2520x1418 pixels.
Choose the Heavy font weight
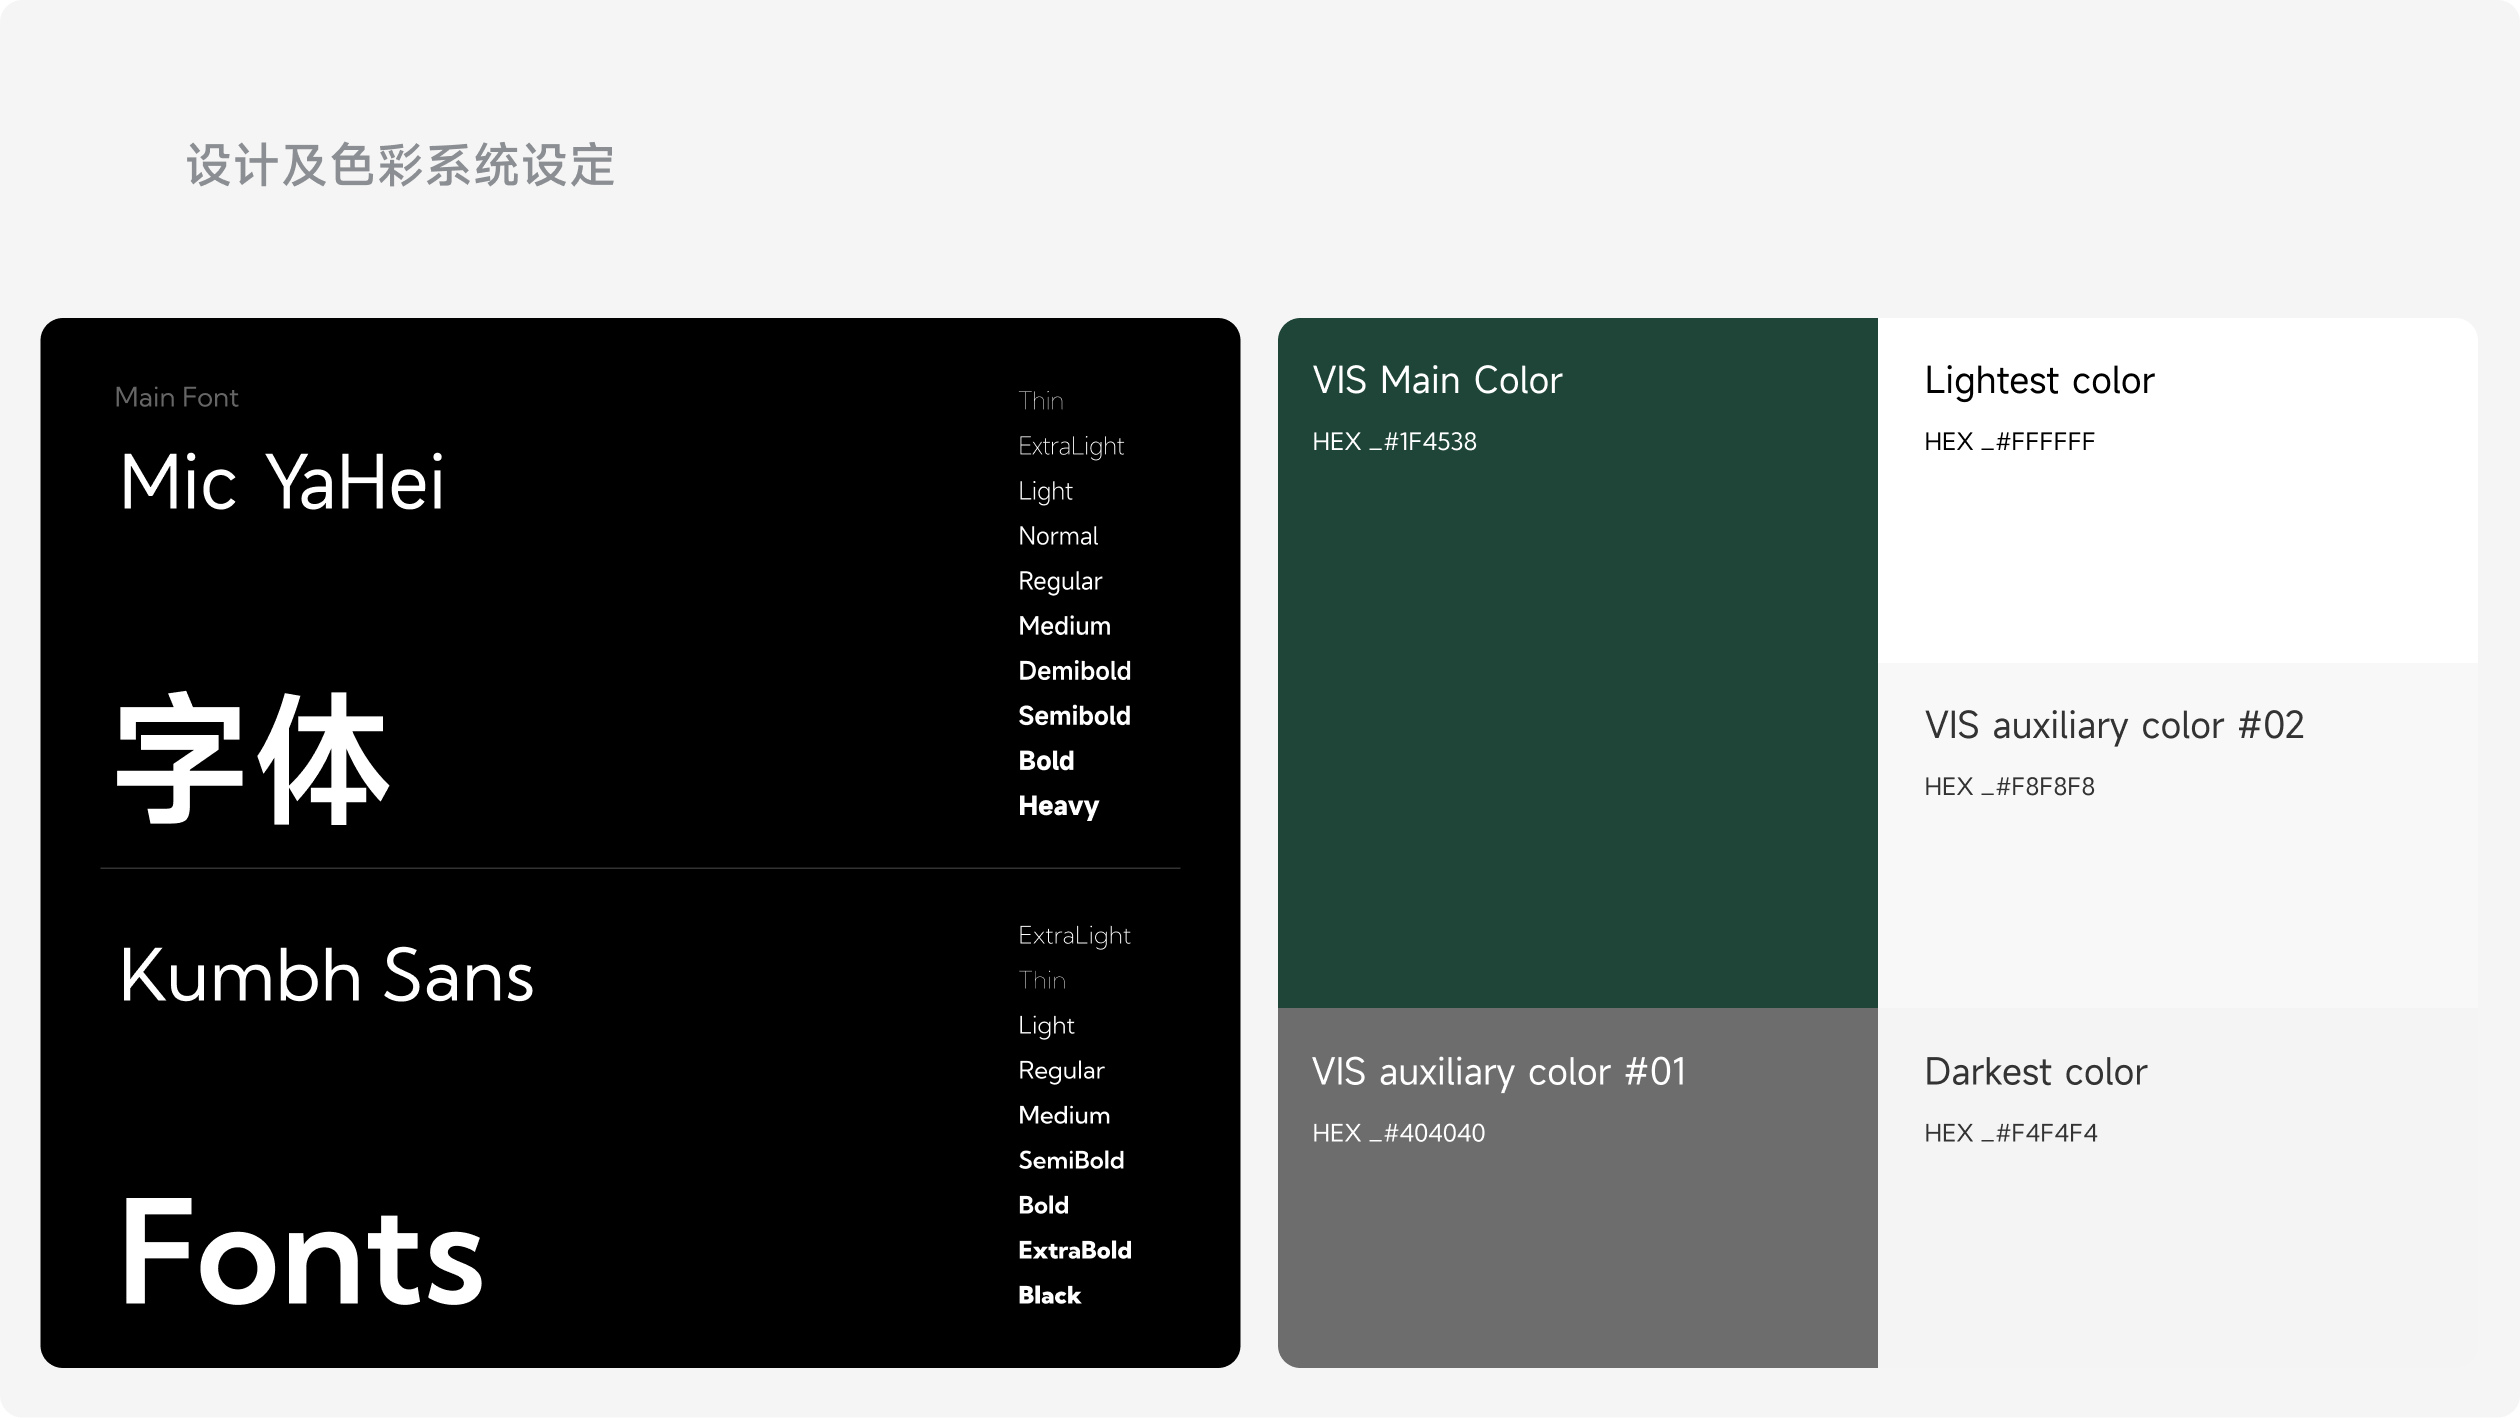click(x=1058, y=806)
